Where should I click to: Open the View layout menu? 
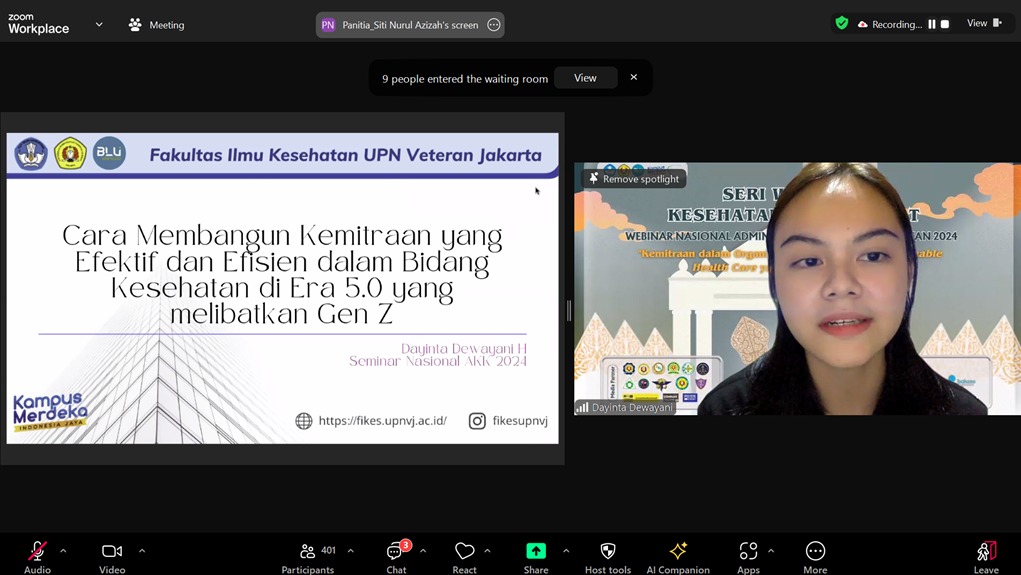coord(983,24)
